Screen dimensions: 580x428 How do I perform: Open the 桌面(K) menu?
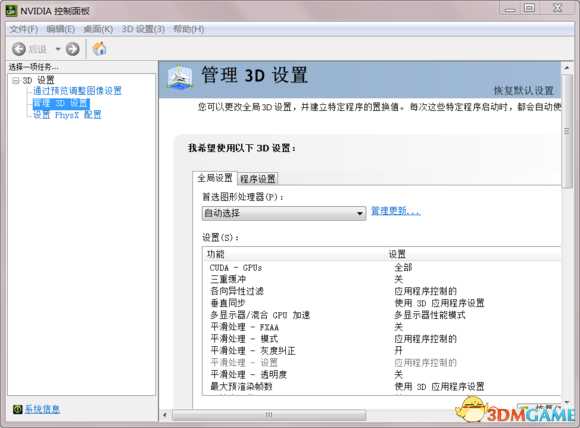(98, 29)
